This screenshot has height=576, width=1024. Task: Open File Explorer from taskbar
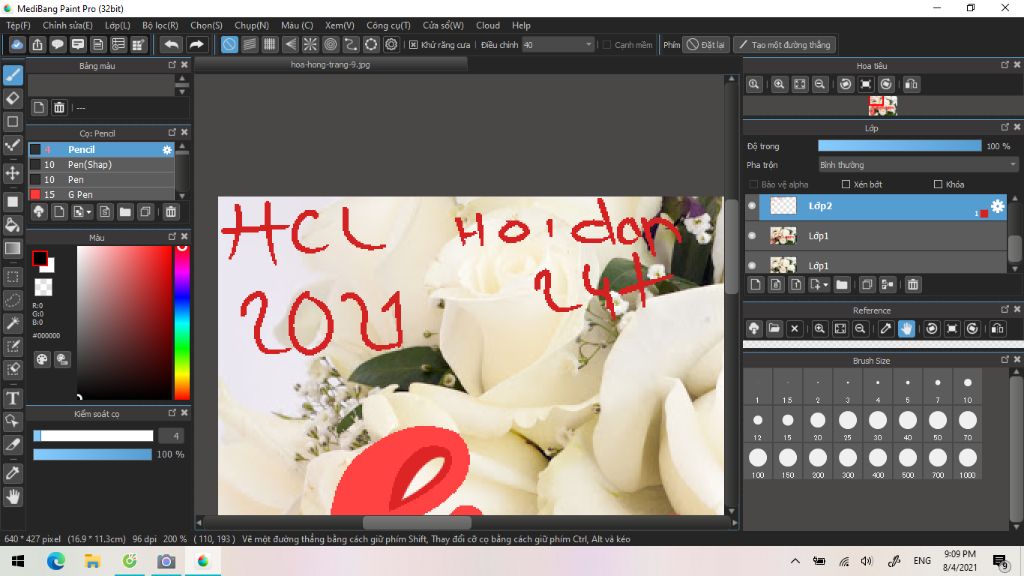pos(92,561)
